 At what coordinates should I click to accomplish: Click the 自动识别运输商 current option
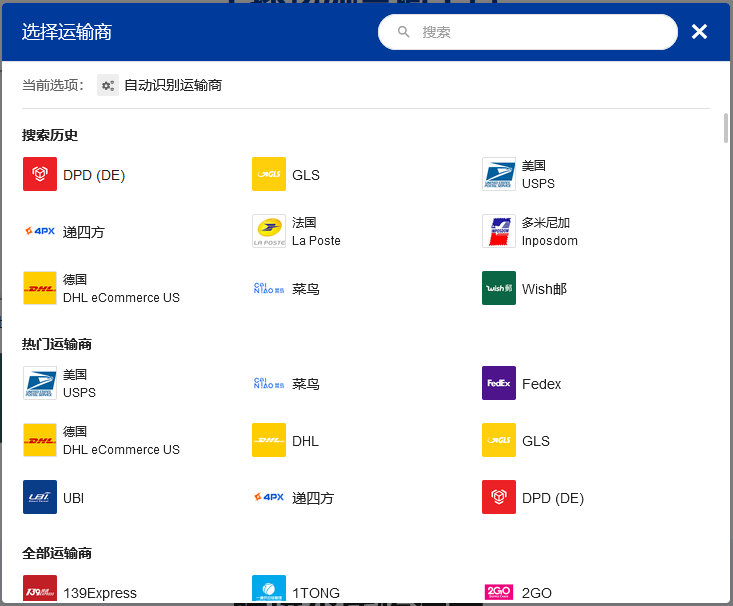[x=172, y=86]
